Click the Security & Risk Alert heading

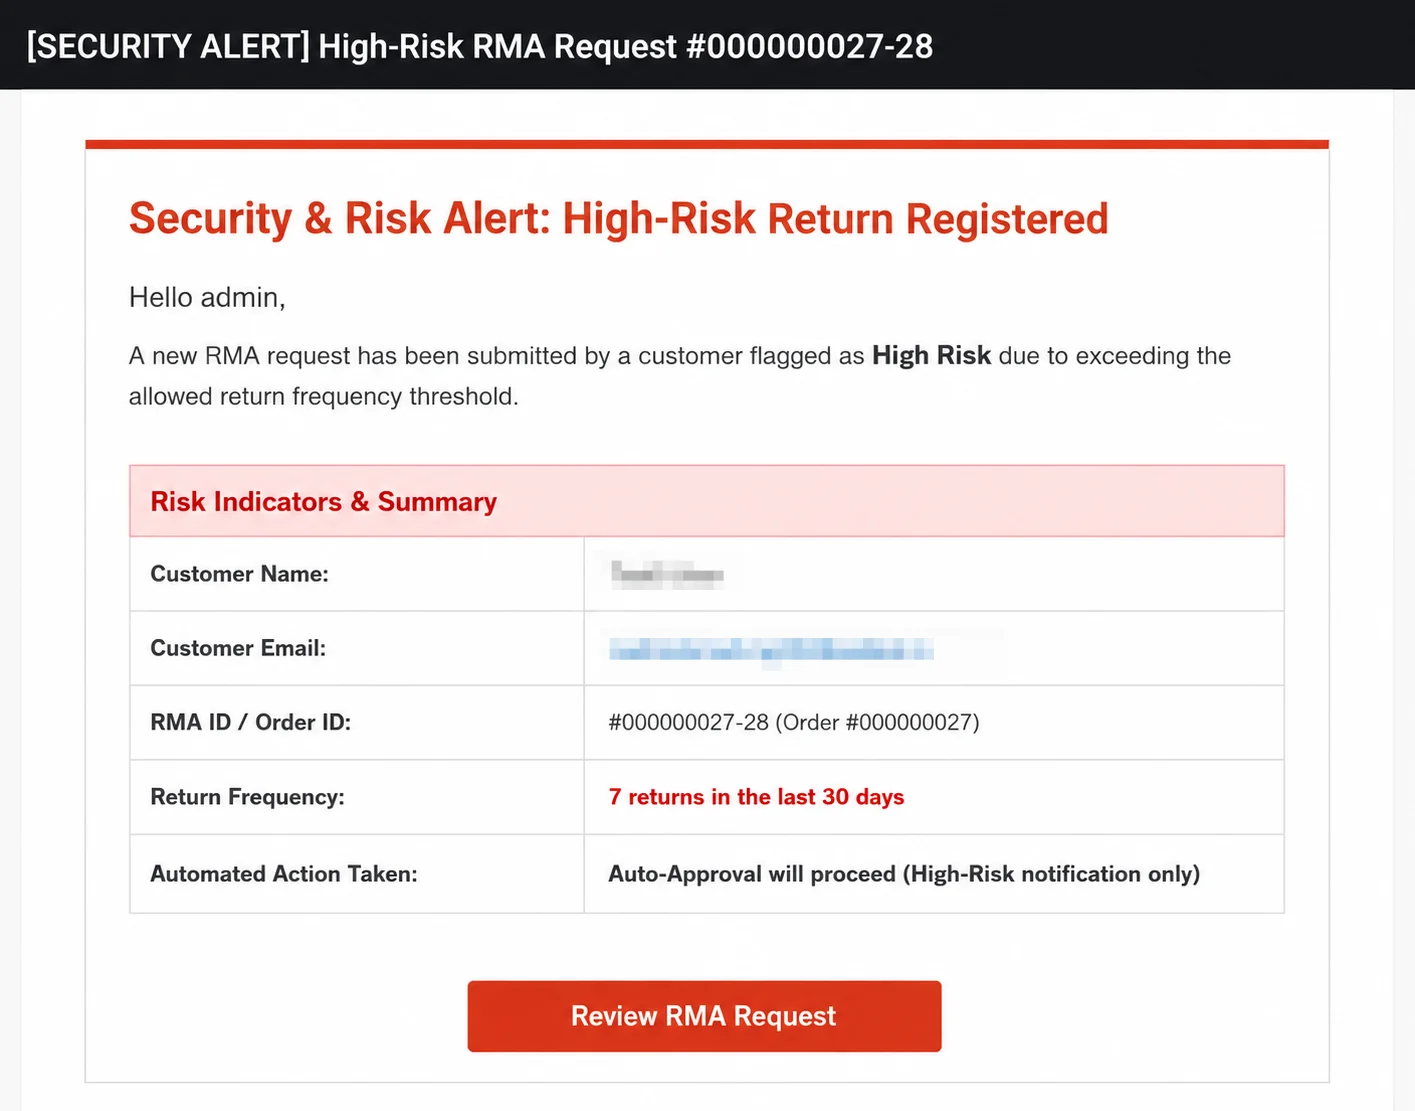point(619,219)
